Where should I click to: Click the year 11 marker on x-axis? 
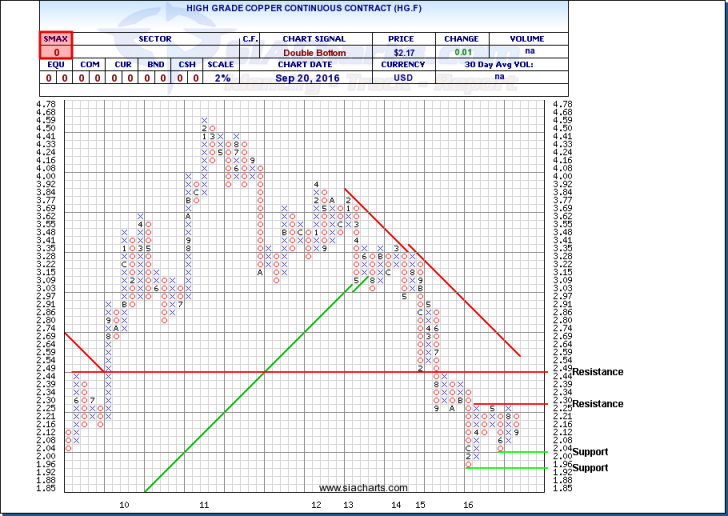tap(204, 506)
